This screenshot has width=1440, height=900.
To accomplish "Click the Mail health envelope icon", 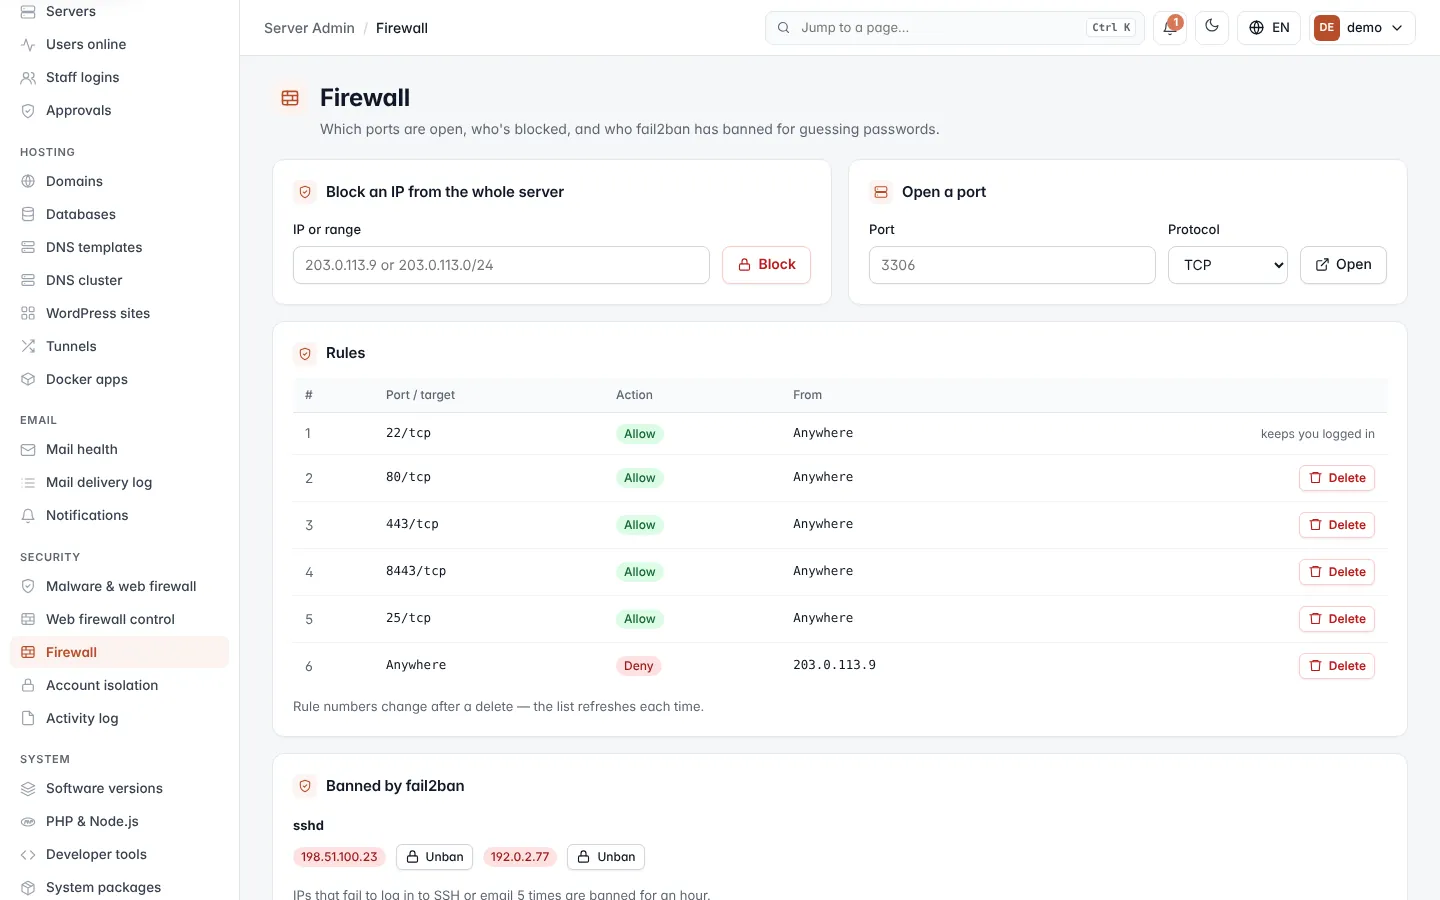I will coord(28,449).
